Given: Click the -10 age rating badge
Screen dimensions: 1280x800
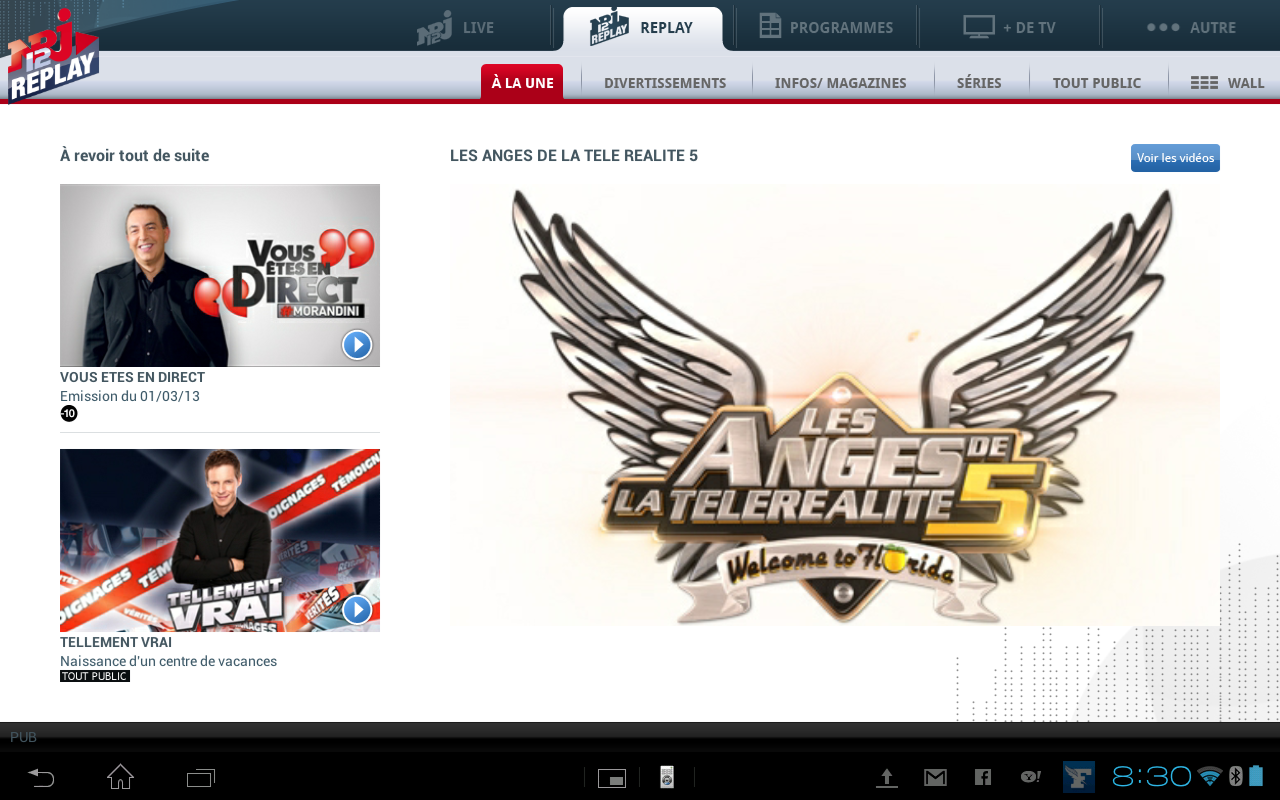Looking at the screenshot, I should pyautogui.click(x=69, y=413).
